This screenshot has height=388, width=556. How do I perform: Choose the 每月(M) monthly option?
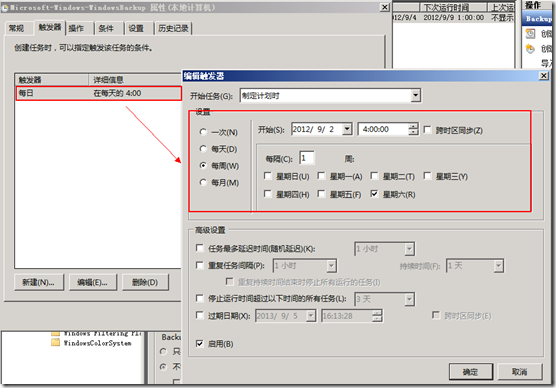(203, 182)
